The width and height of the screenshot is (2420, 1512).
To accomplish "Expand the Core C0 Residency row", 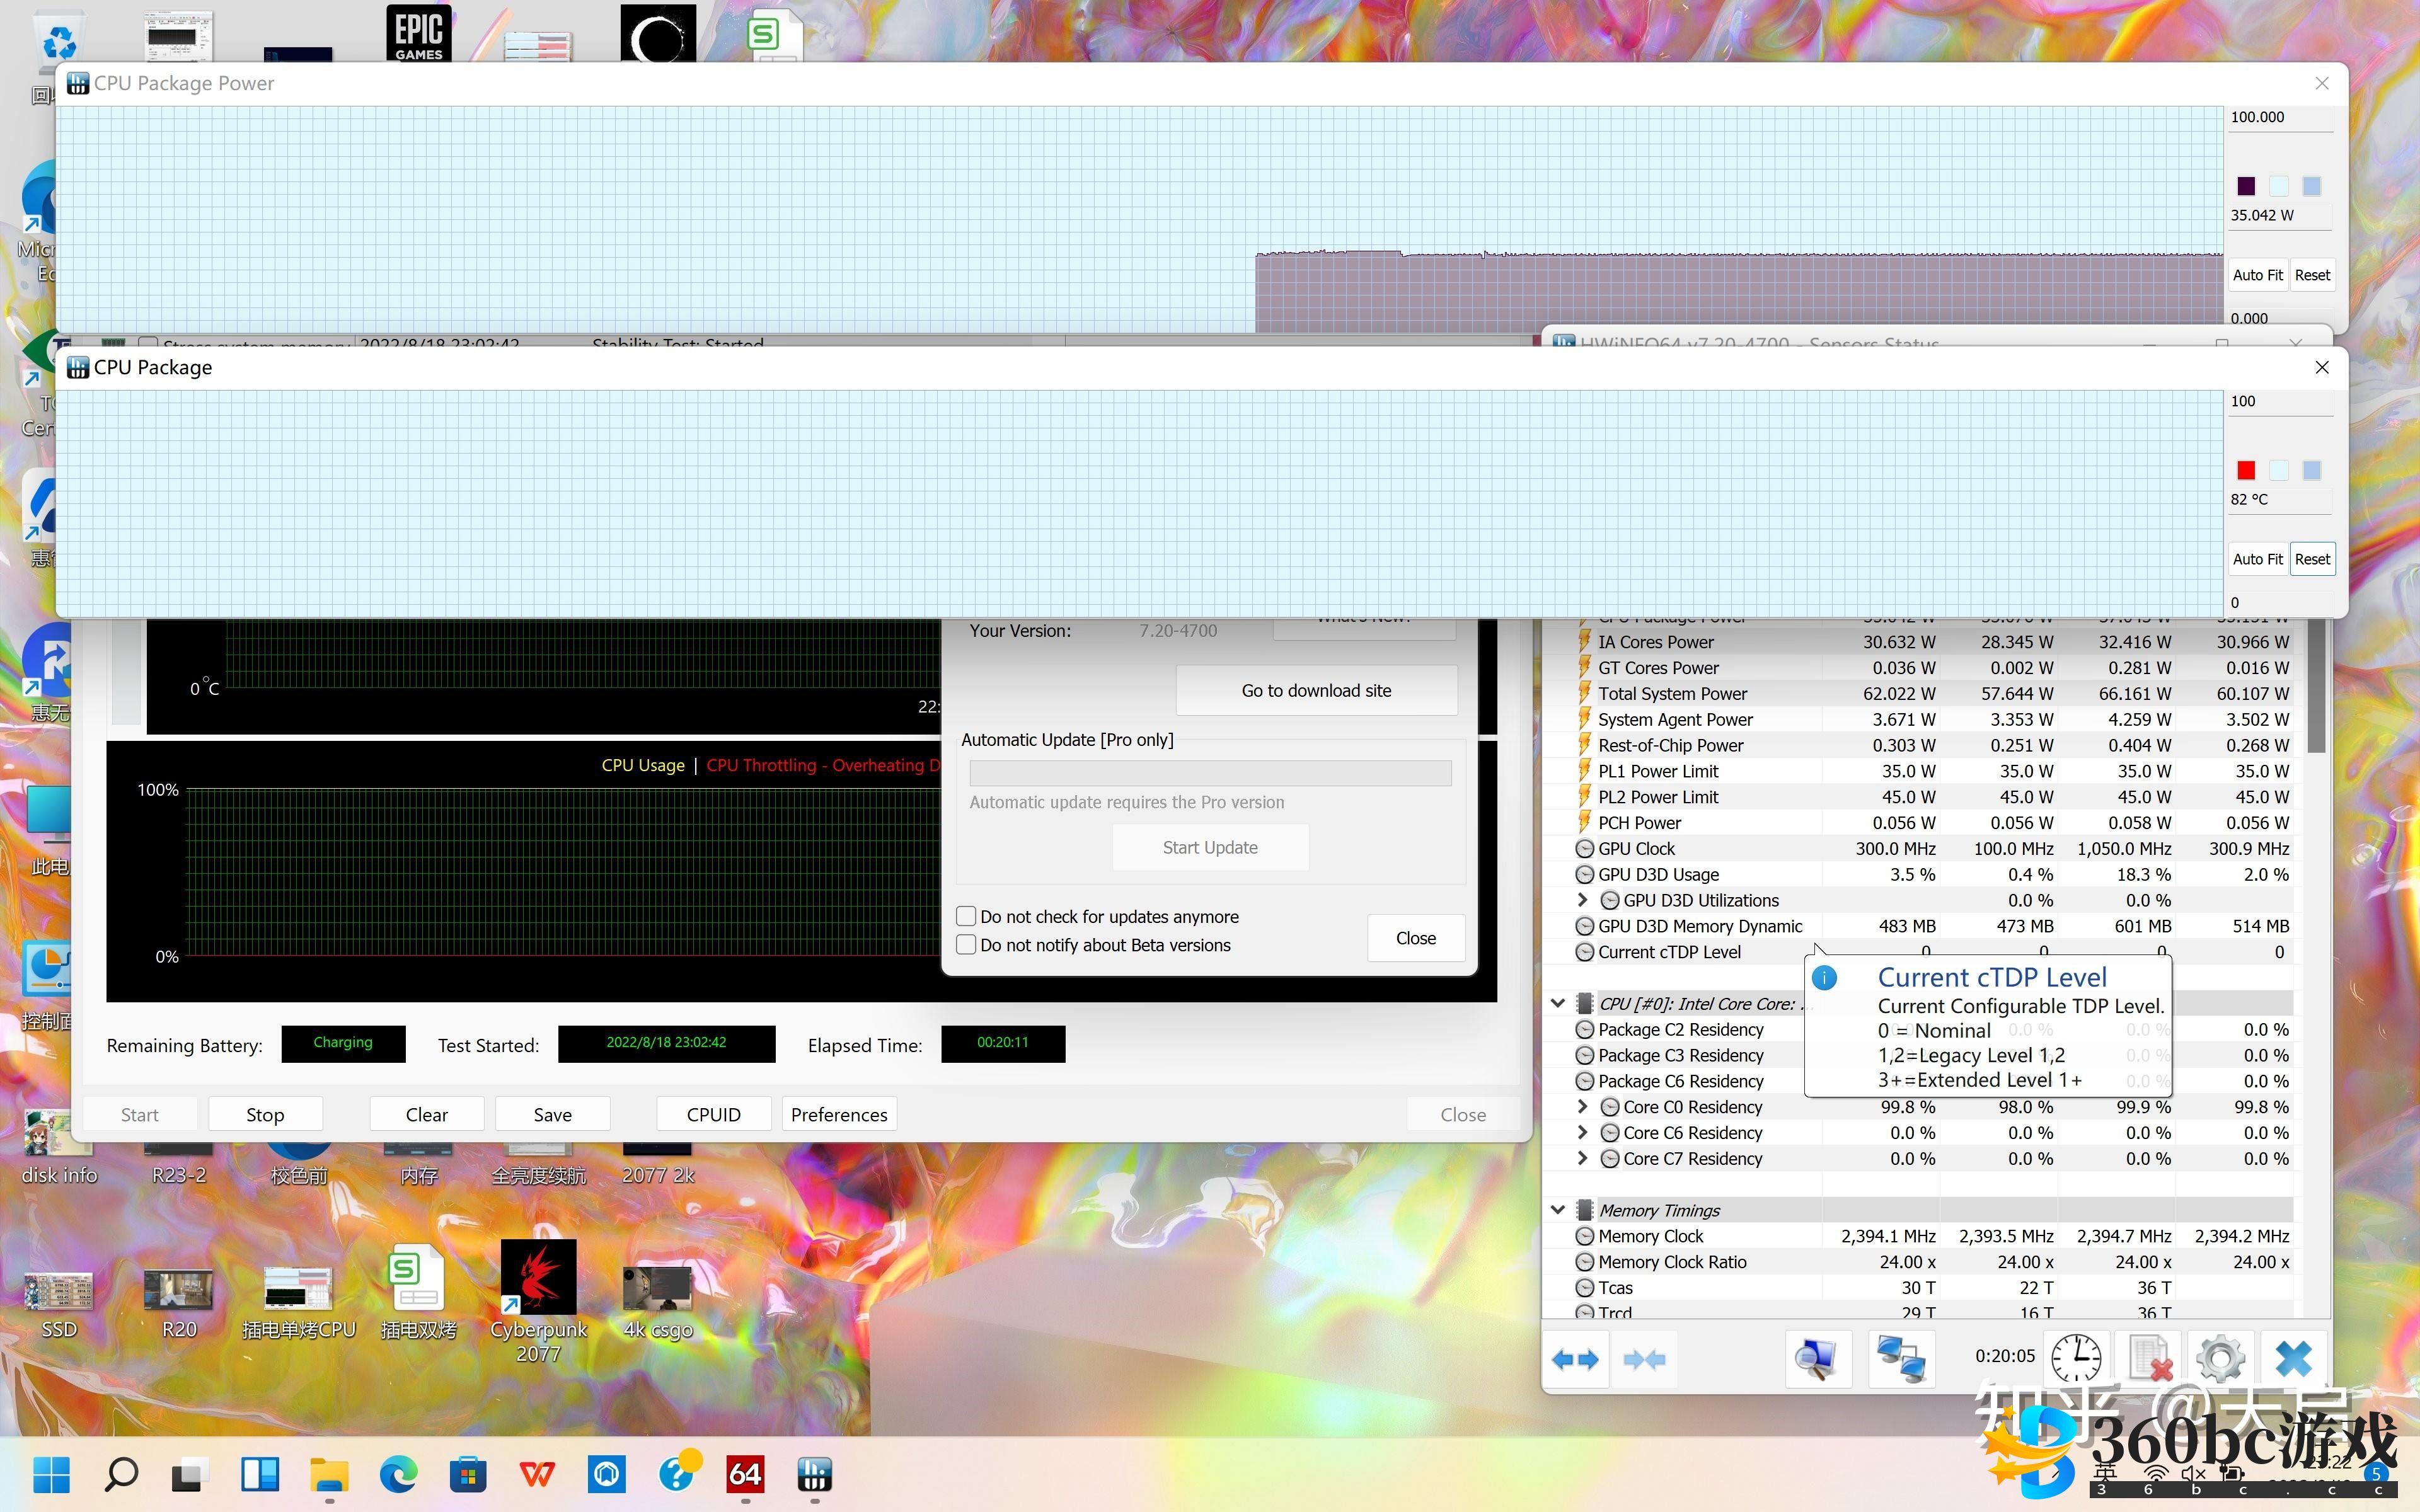I will [1582, 1107].
